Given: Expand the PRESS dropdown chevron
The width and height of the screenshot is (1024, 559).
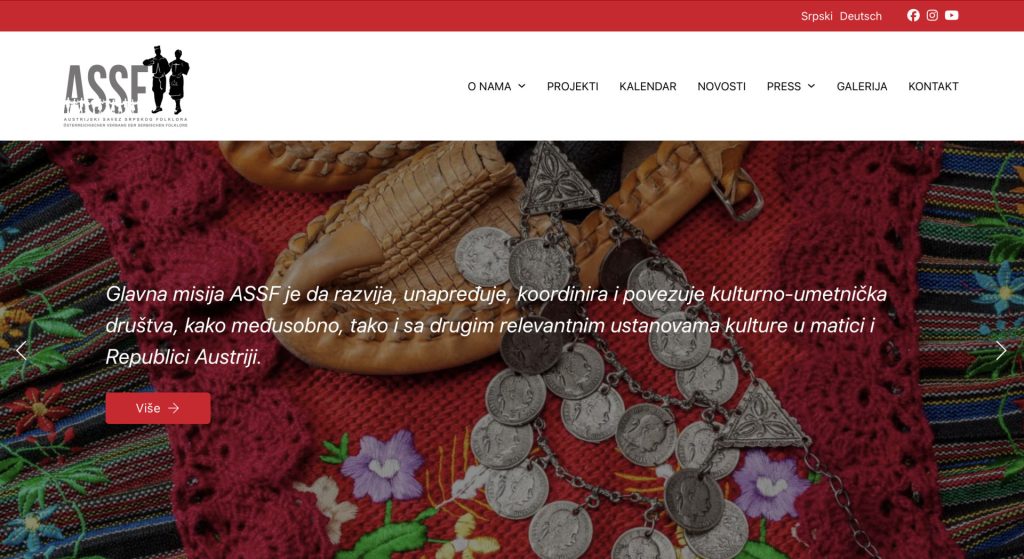Looking at the screenshot, I should 811,86.
